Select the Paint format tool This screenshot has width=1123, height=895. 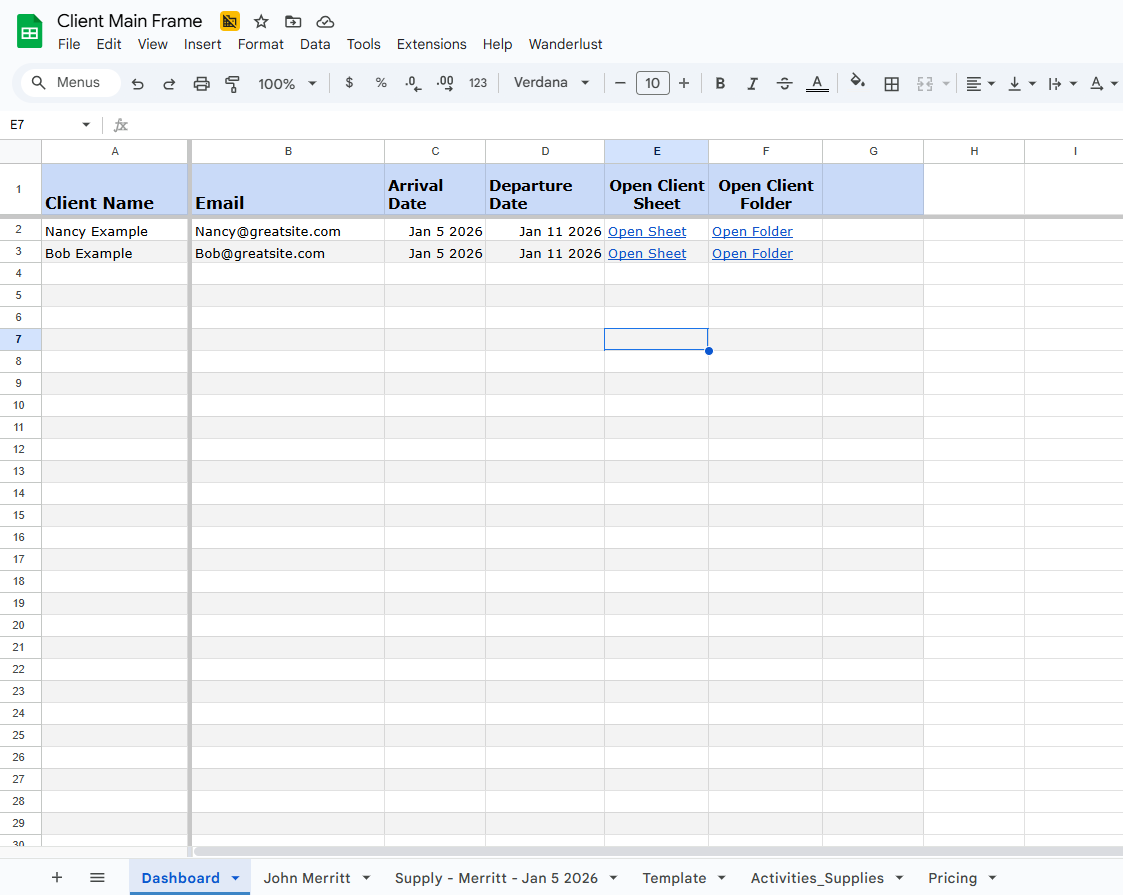(x=233, y=84)
